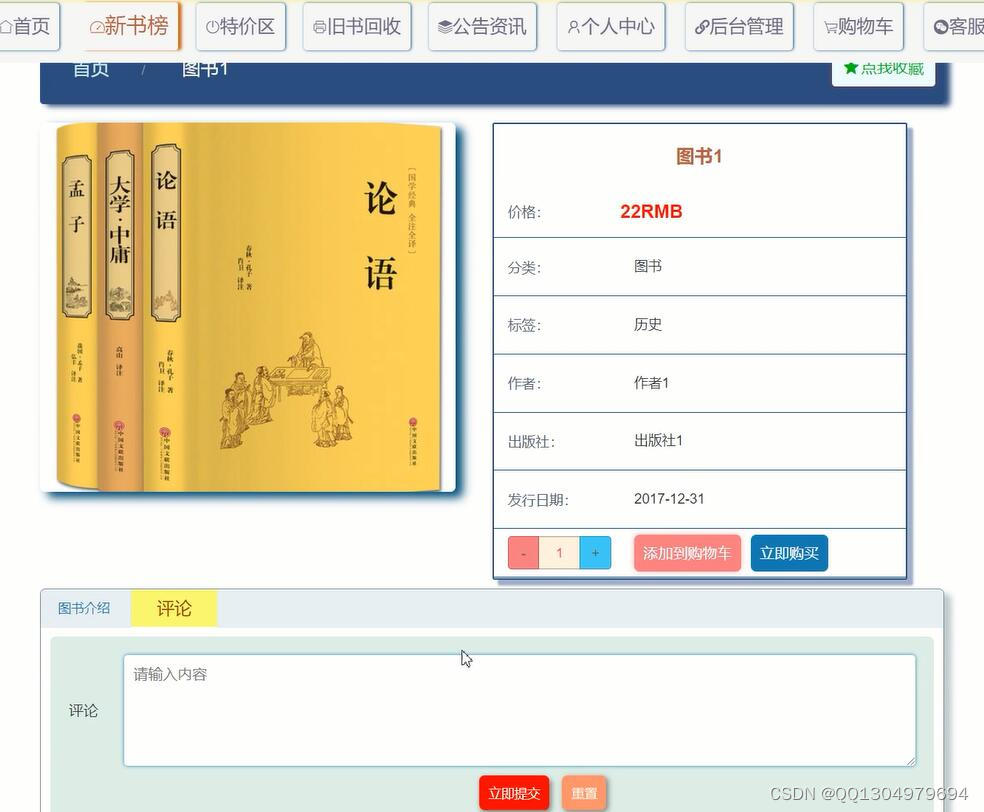The height and width of the screenshot is (812, 984).
Task: Click the comment textarea 请输入内容
Action: point(520,710)
